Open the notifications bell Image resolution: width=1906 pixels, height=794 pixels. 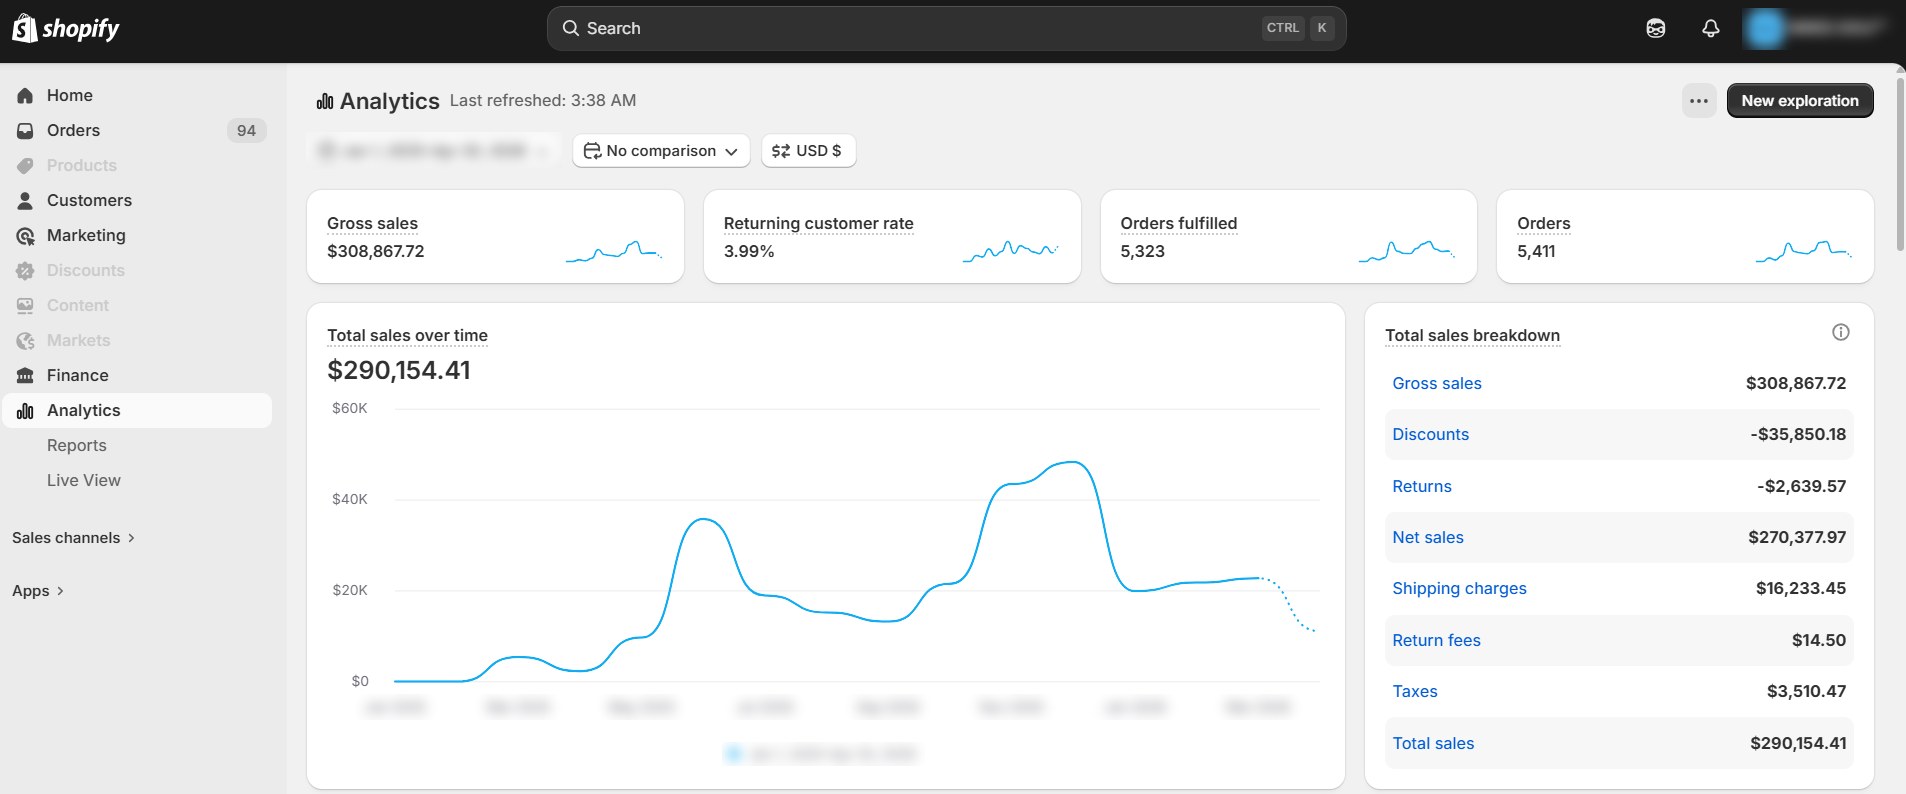1711,28
